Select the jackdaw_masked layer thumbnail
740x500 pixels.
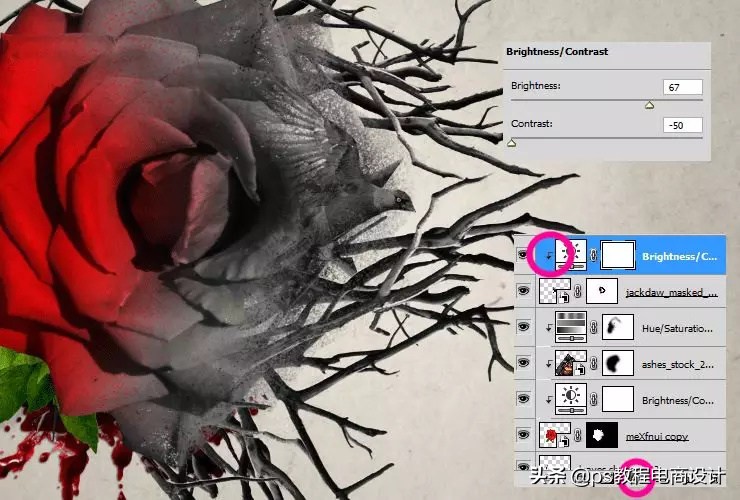coord(555,291)
